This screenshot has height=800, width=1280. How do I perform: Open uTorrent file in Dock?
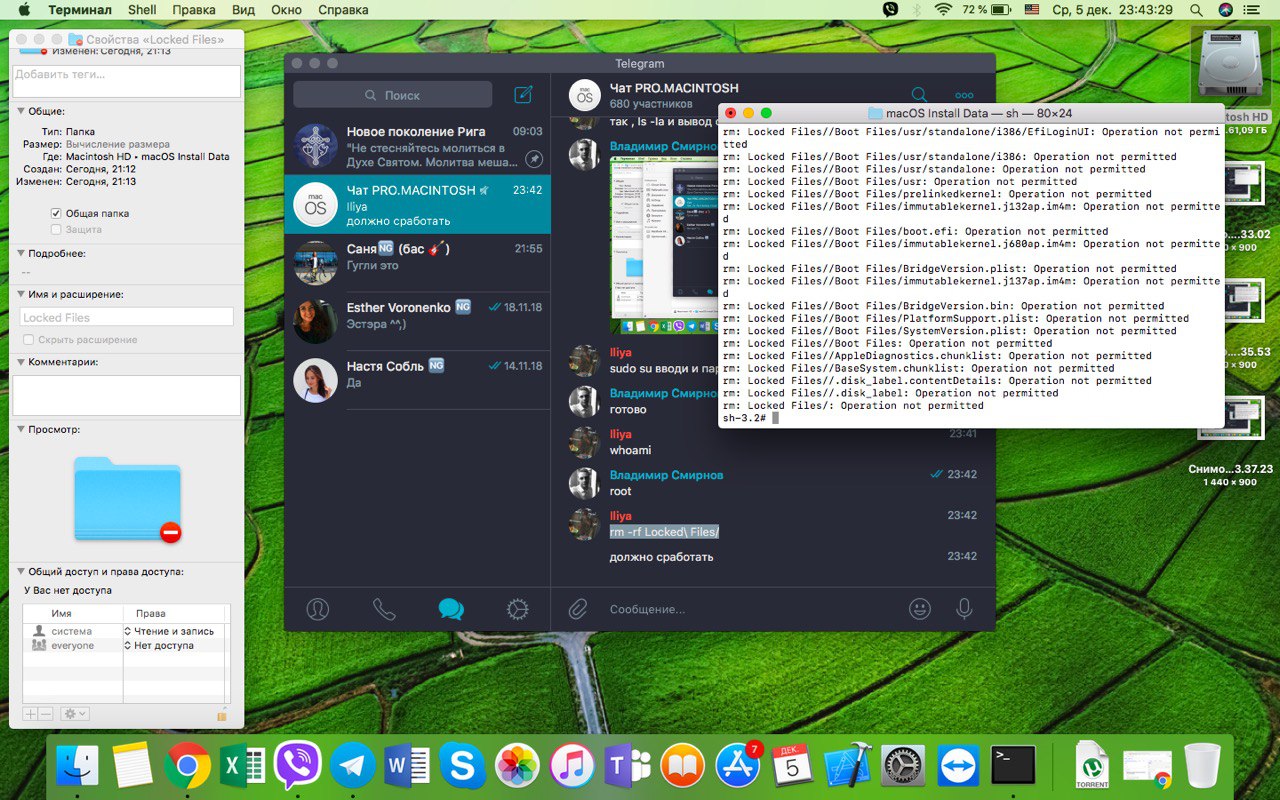pos(1092,766)
